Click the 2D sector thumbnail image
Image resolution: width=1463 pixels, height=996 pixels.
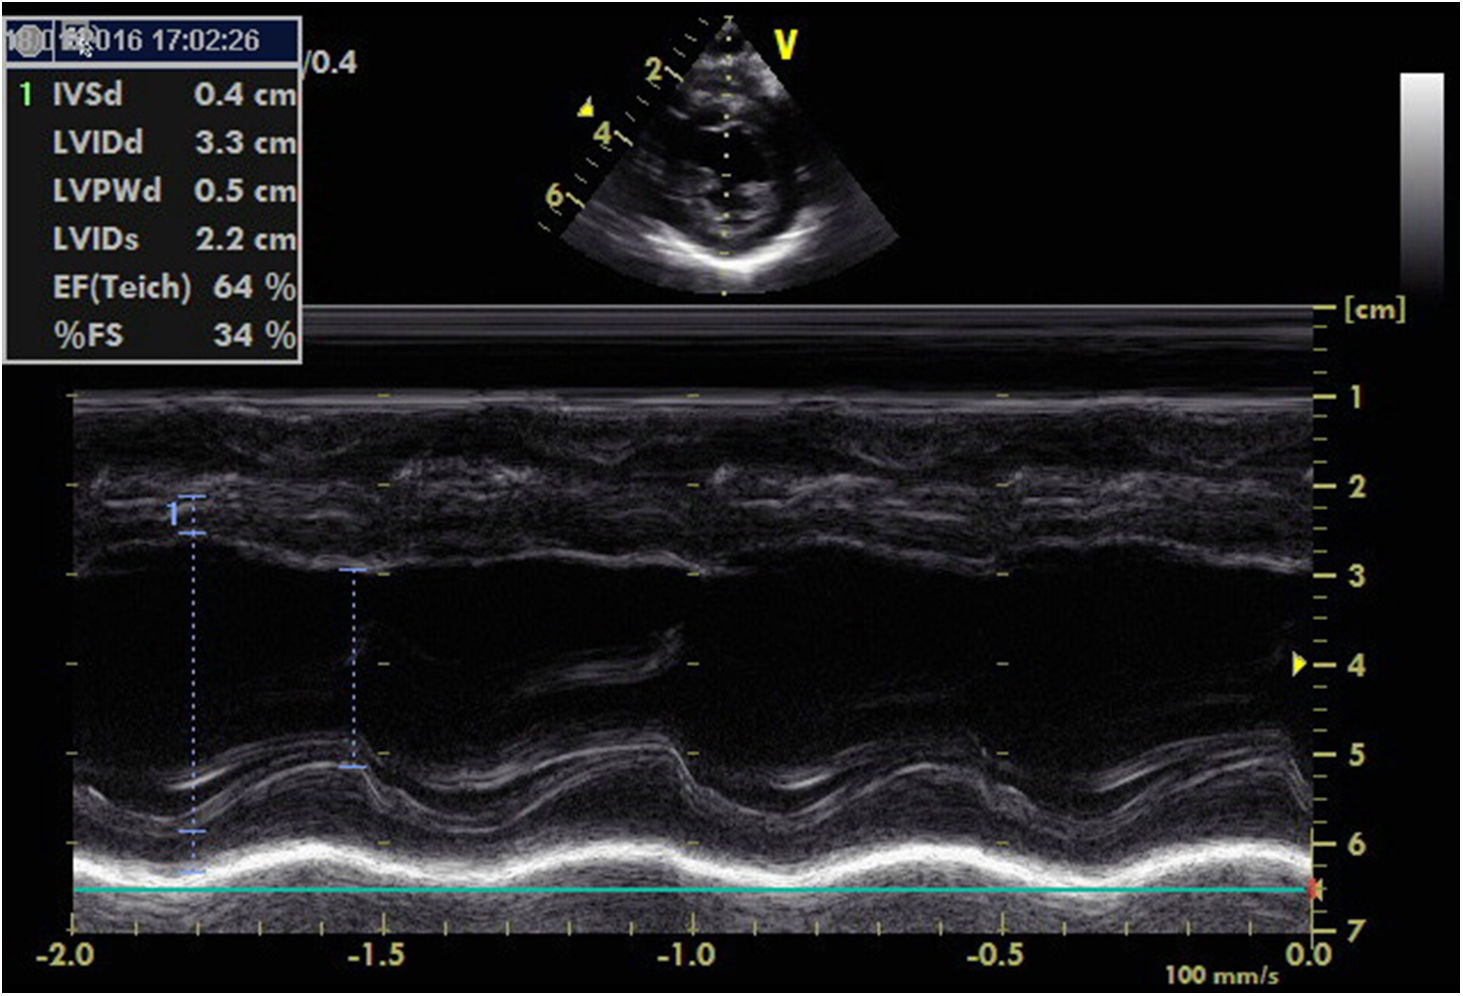point(728,170)
